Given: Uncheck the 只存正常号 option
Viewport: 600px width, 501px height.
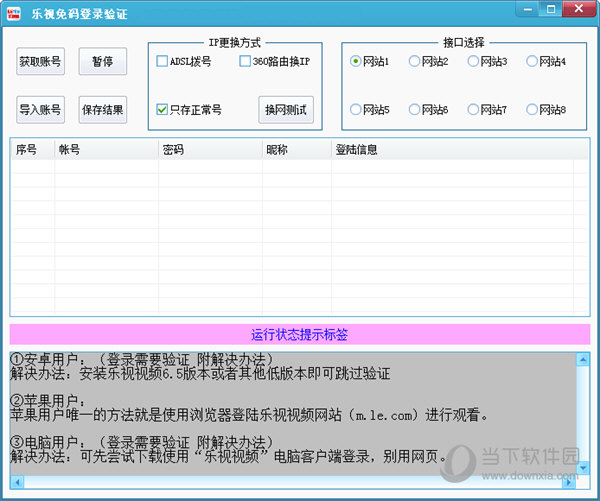Looking at the screenshot, I should 163,109.
